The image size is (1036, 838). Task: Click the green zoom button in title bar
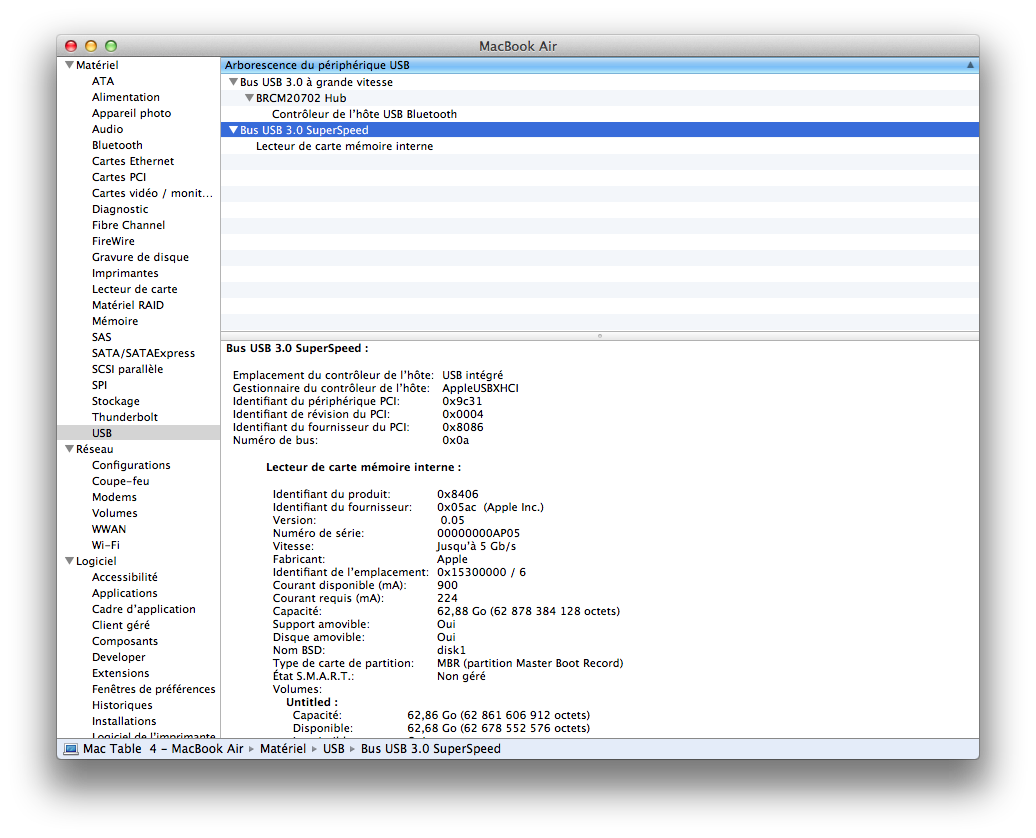[x=111, y=46]
